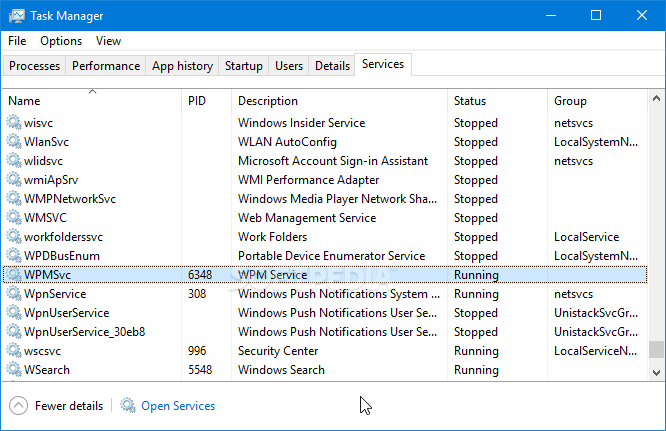Click the gear icon beside WpnUserService
This screenshot has width=666, height=431.
coord(14,313)
